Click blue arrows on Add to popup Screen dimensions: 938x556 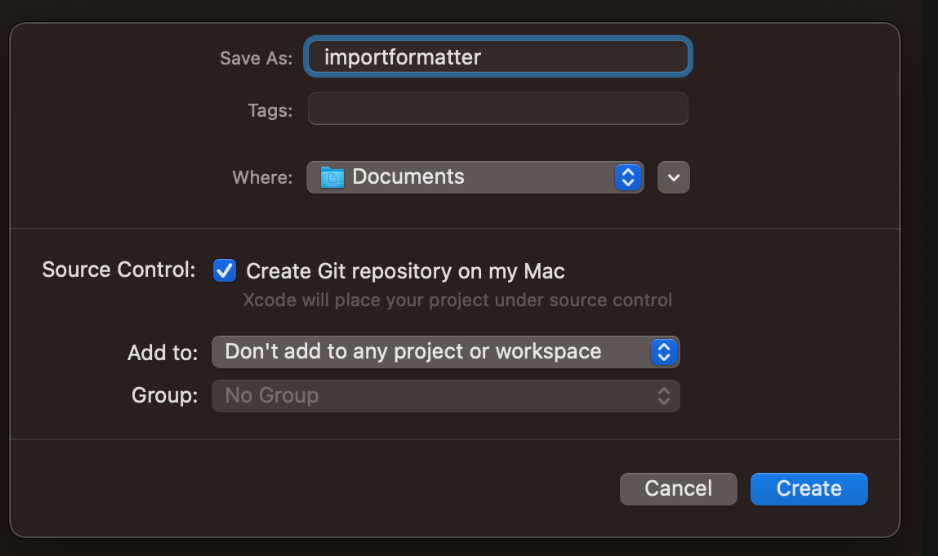pos(663,352)
